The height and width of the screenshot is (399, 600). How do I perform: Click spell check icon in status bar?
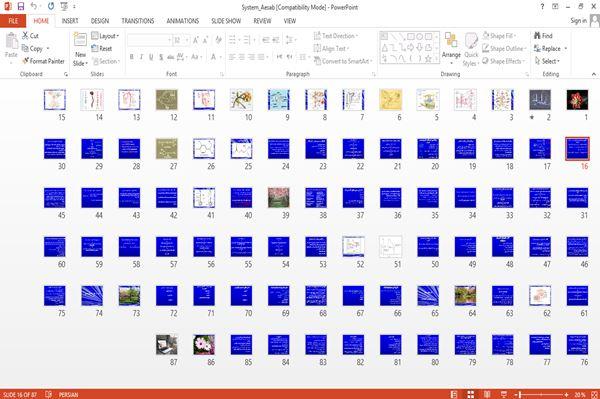click(49, 394)
